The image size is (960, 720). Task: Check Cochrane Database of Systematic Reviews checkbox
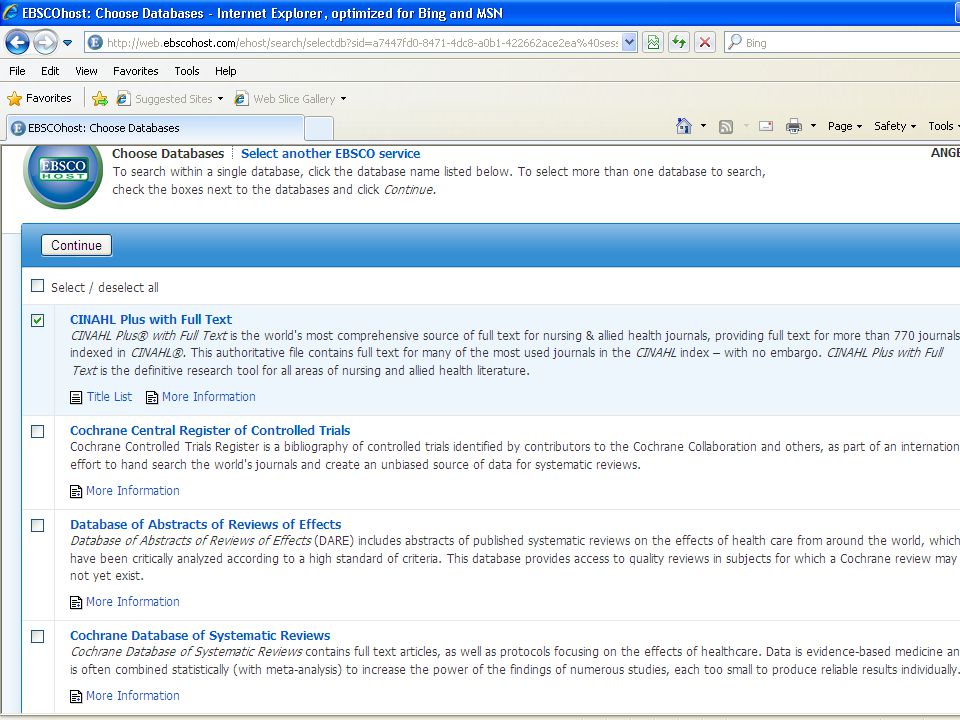[x=38, y=637]
